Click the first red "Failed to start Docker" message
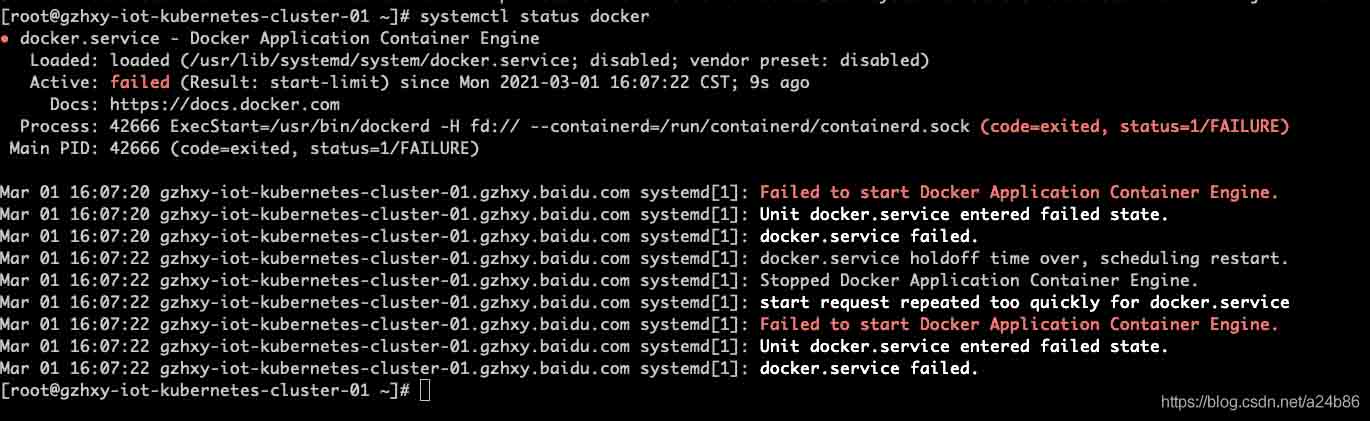The width and height of the screenshot is (1370, 421). point(1019,192)
